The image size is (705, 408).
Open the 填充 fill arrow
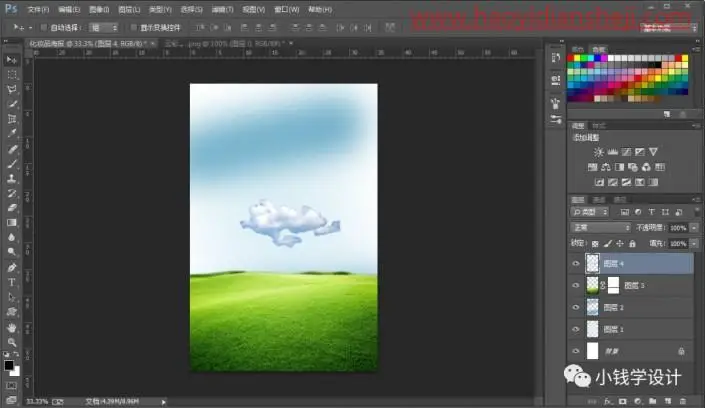pos(694,244)
